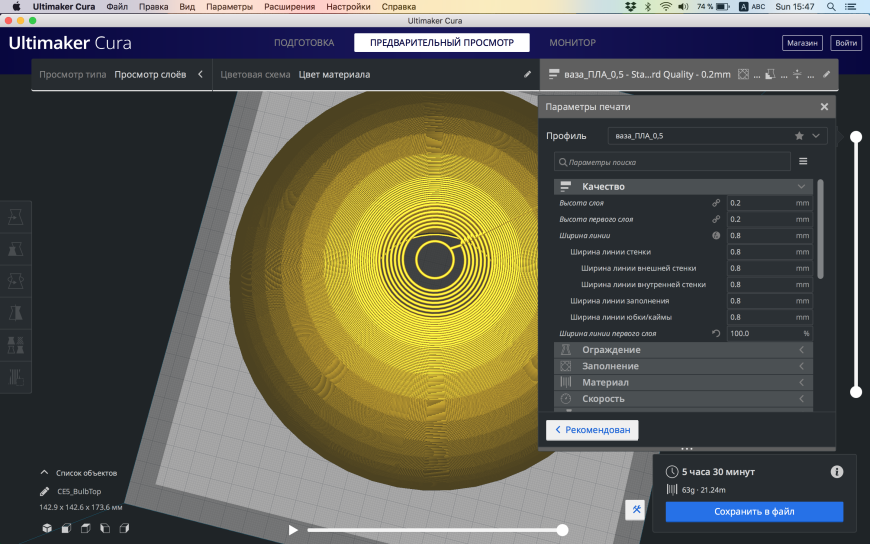This screenshot has width=870, height=544.
Task: Switch to Рекомендован settings mode
Action: pos(592,430)
